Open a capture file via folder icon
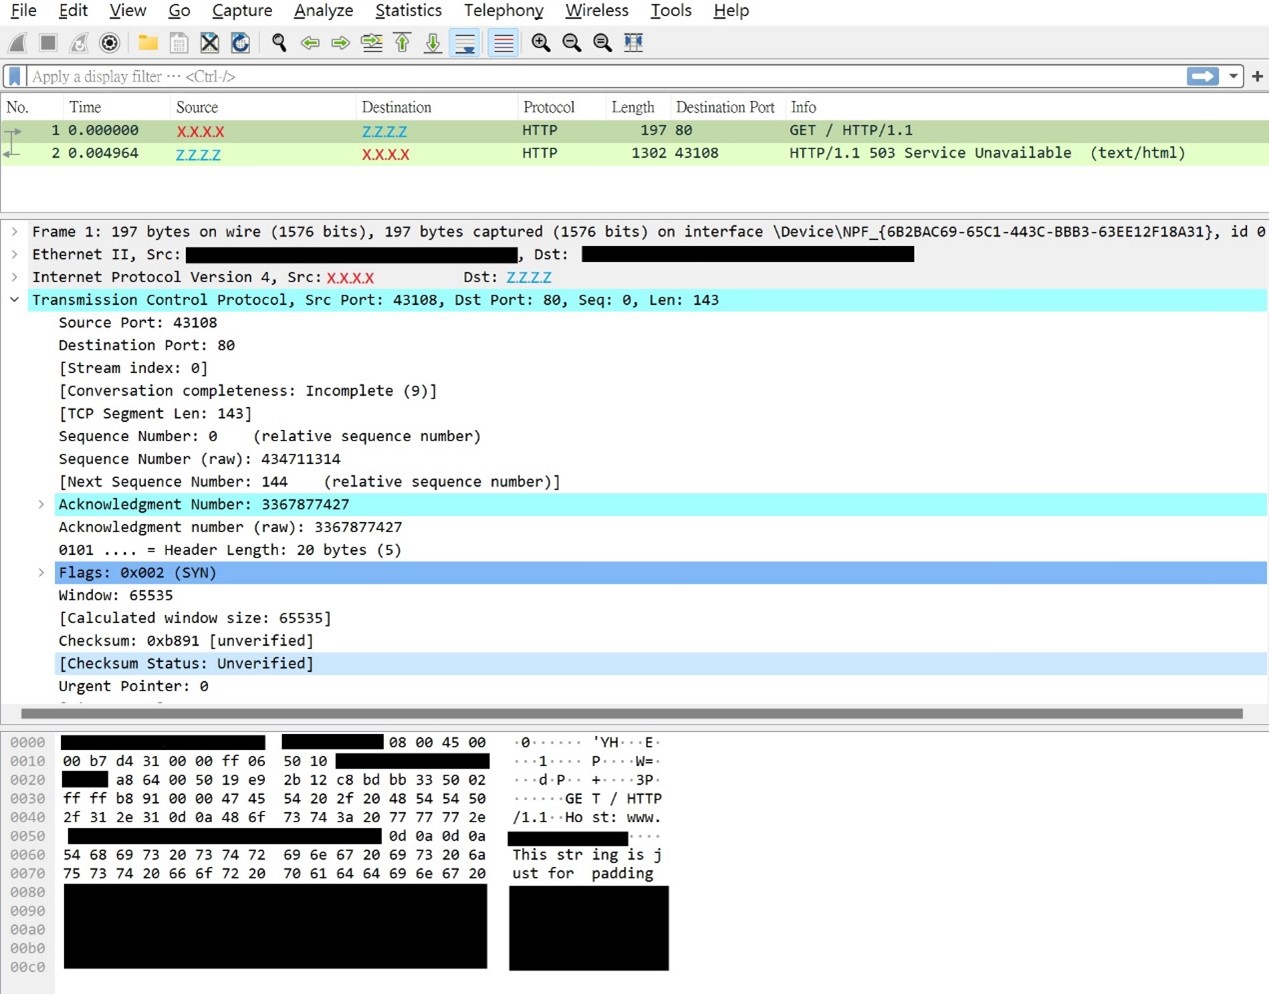Image resolution: width=1269 pixels, height=994 pixels. point(148,43)
